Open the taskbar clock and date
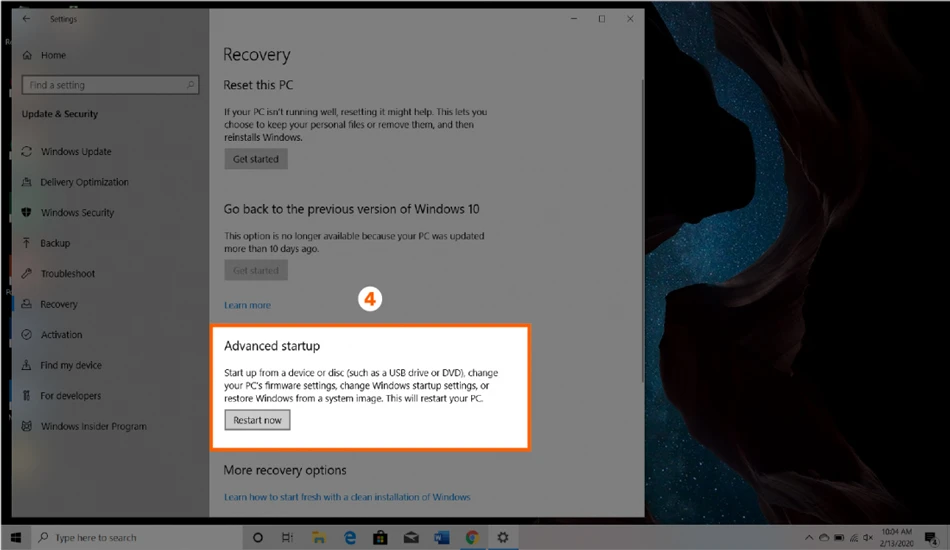Image resolution: width=950 pixels, height=550 pixels. (x=897, y=537)
